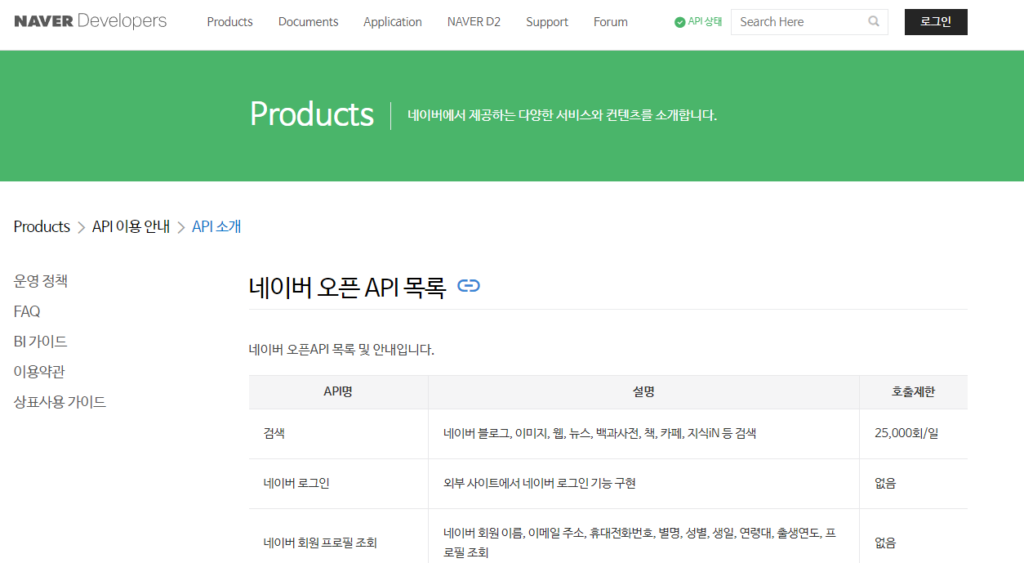Click the 네이버 블로그, 이미지, 웹 search description
The width and height of the screenshot is (1024, 563).
click(600, 433)
